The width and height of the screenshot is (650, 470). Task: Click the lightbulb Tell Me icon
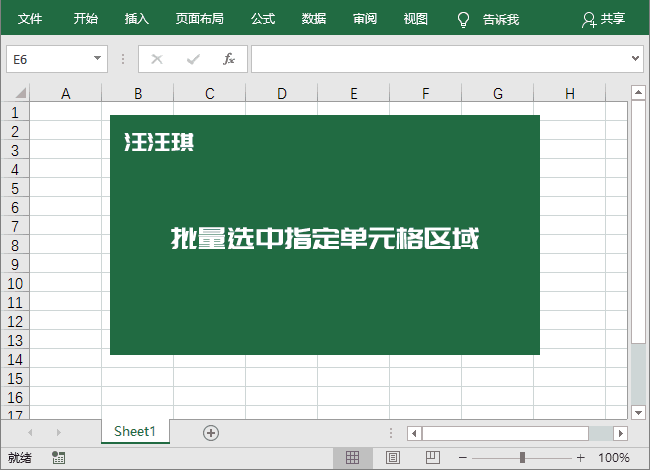pyautogui.click(x=463, y=19)
